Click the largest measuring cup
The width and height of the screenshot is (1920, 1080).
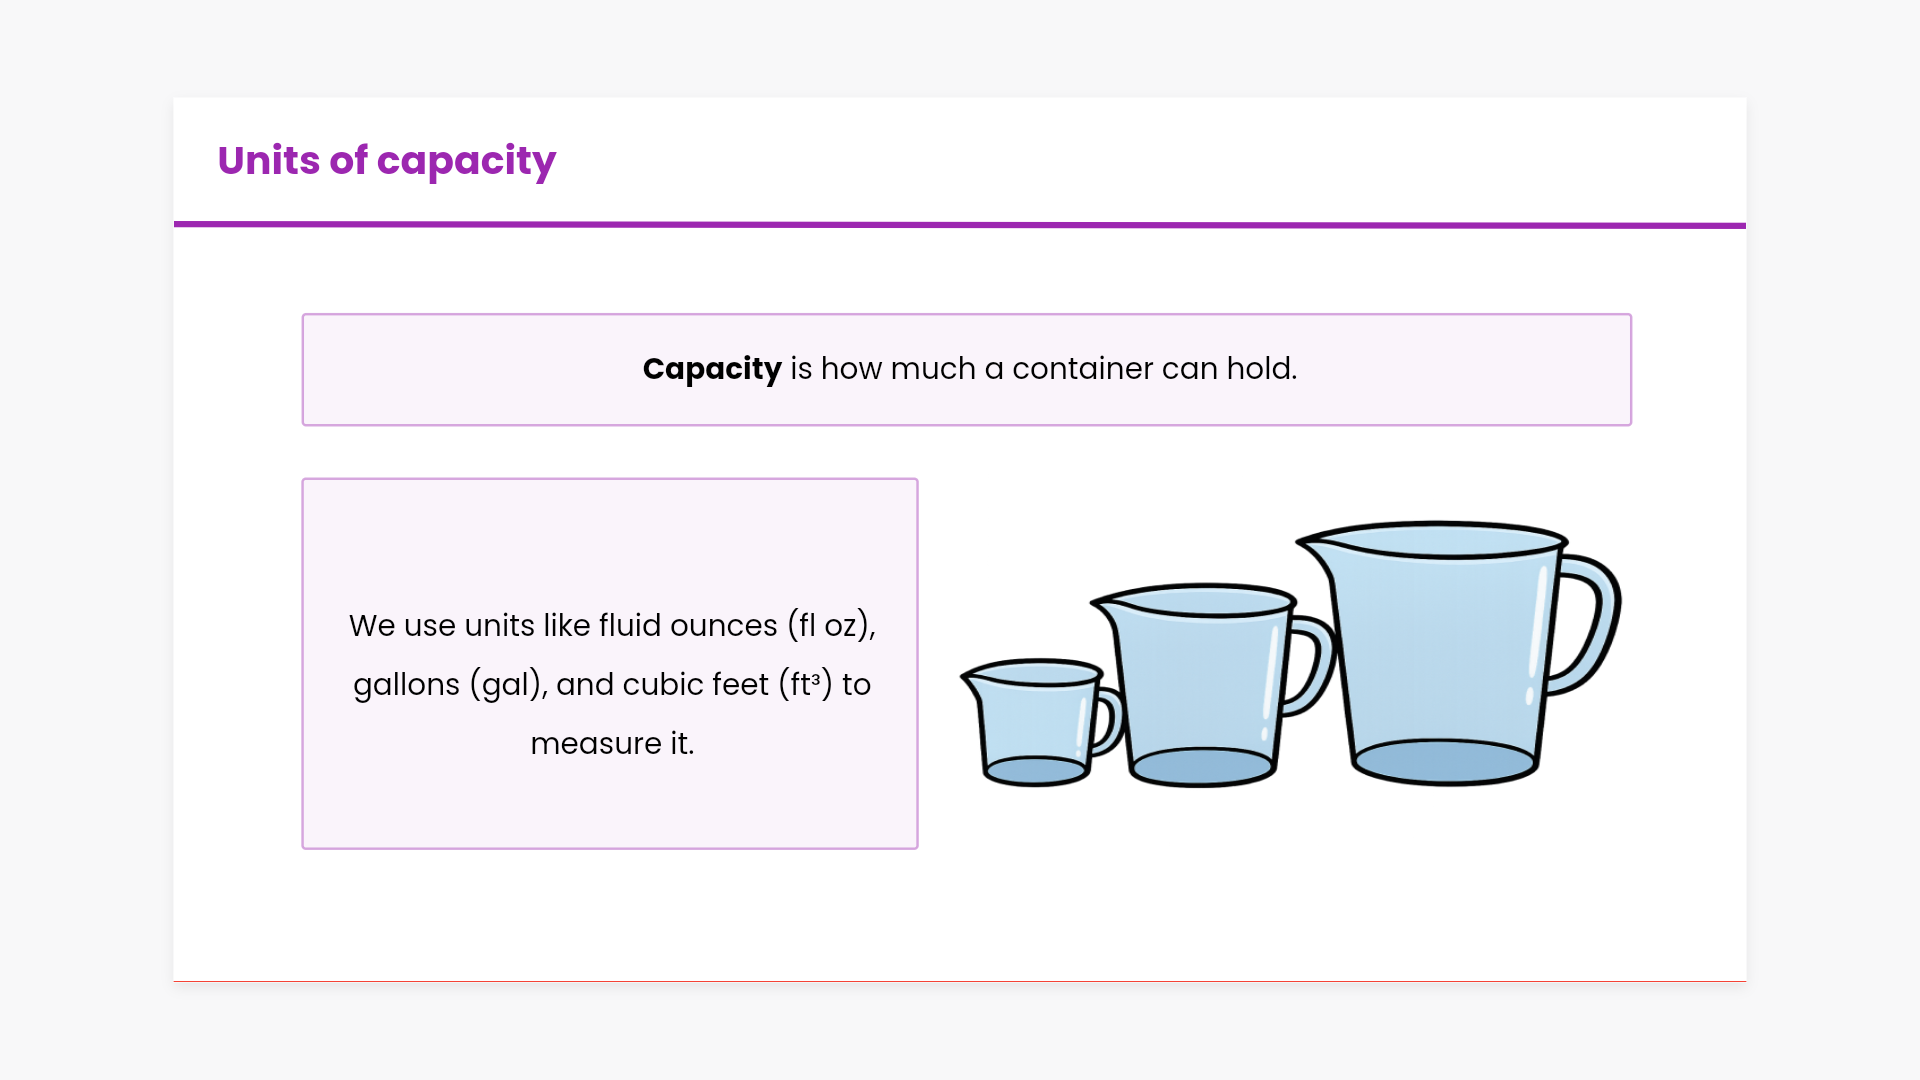coord(1440,650)
